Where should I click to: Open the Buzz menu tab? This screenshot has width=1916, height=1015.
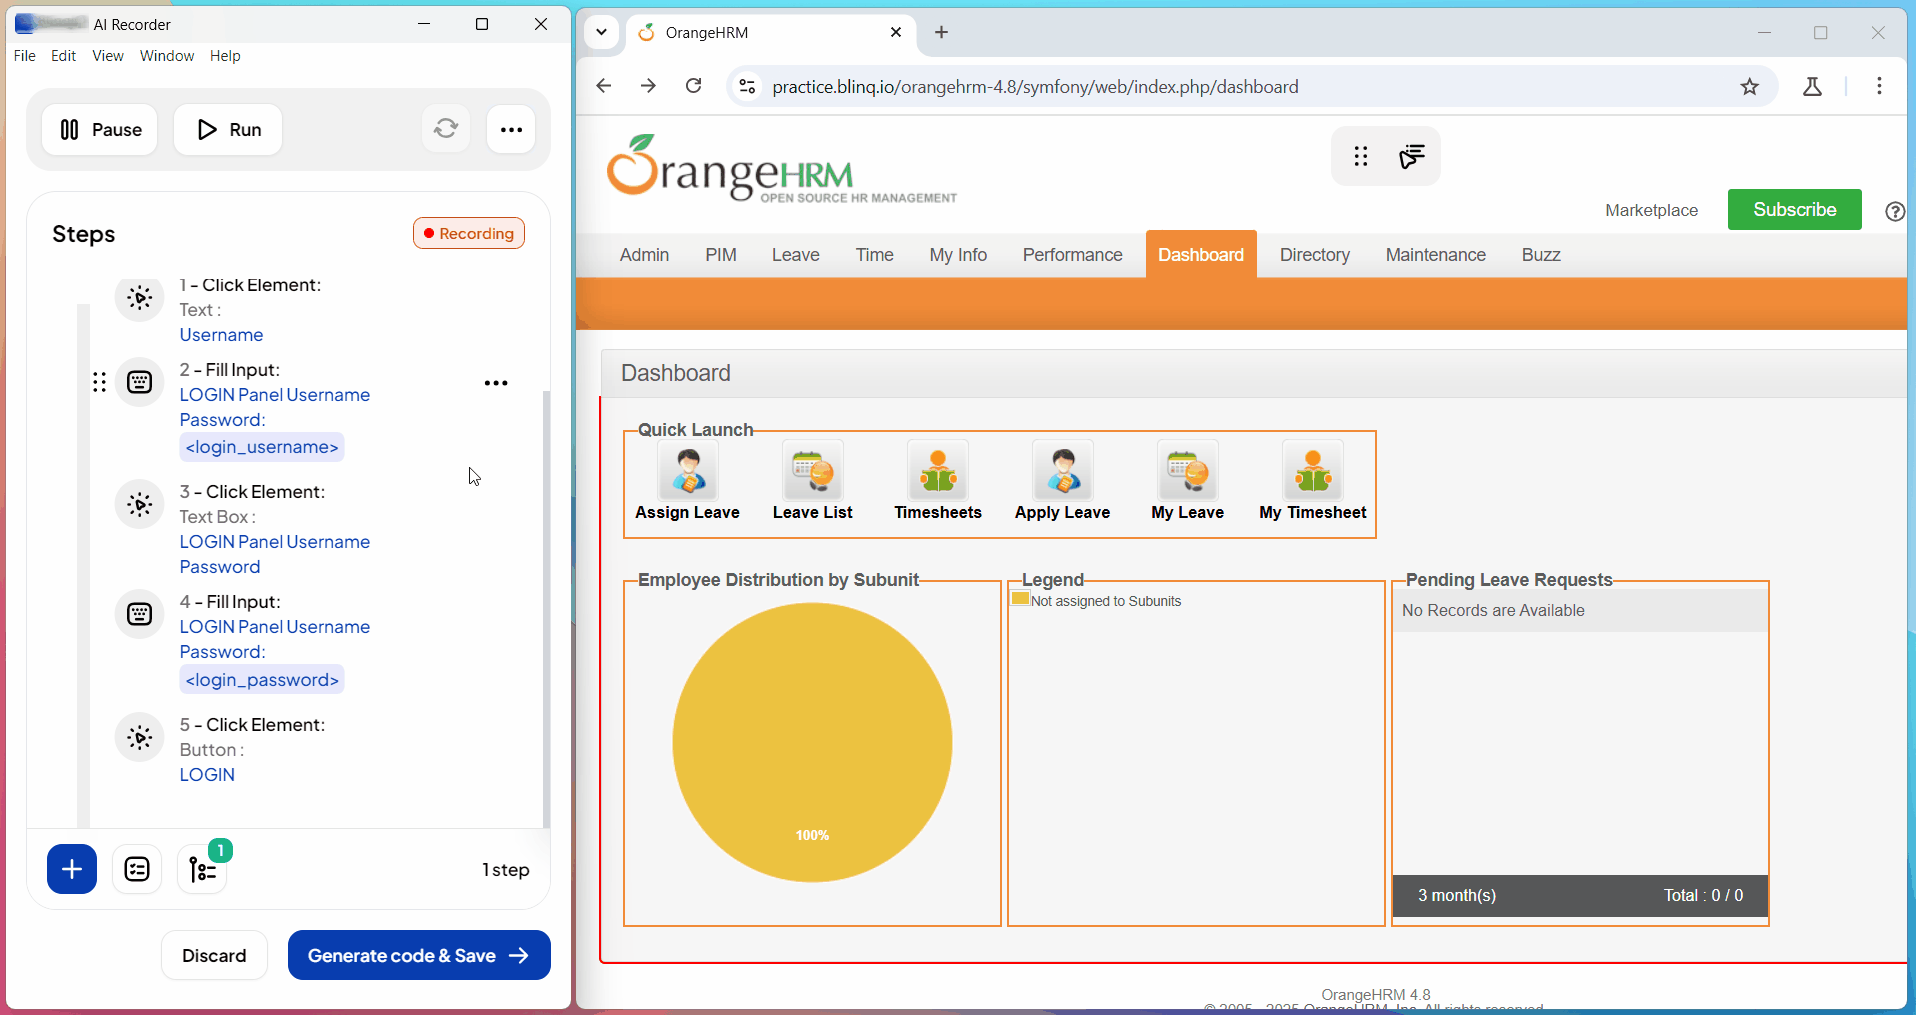point(1541,255)
